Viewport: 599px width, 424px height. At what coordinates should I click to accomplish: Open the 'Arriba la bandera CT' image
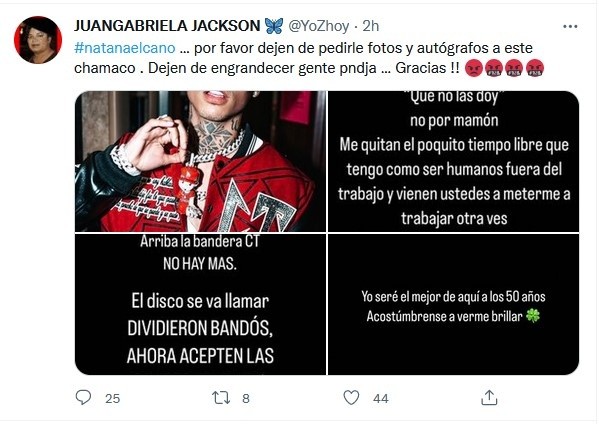click(x=200, y=304)
